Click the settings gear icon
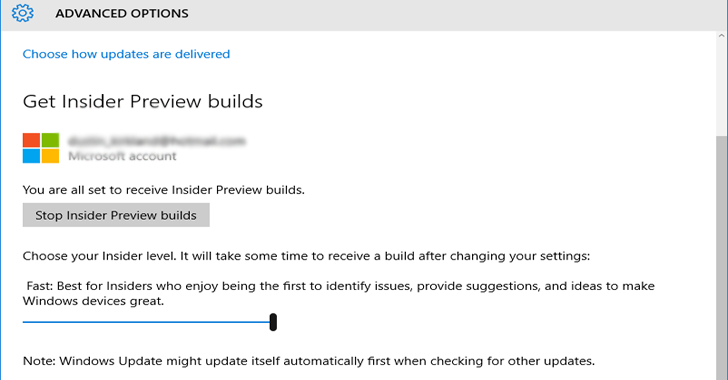Screen dimensions: 728x380 tap(23, 13)
